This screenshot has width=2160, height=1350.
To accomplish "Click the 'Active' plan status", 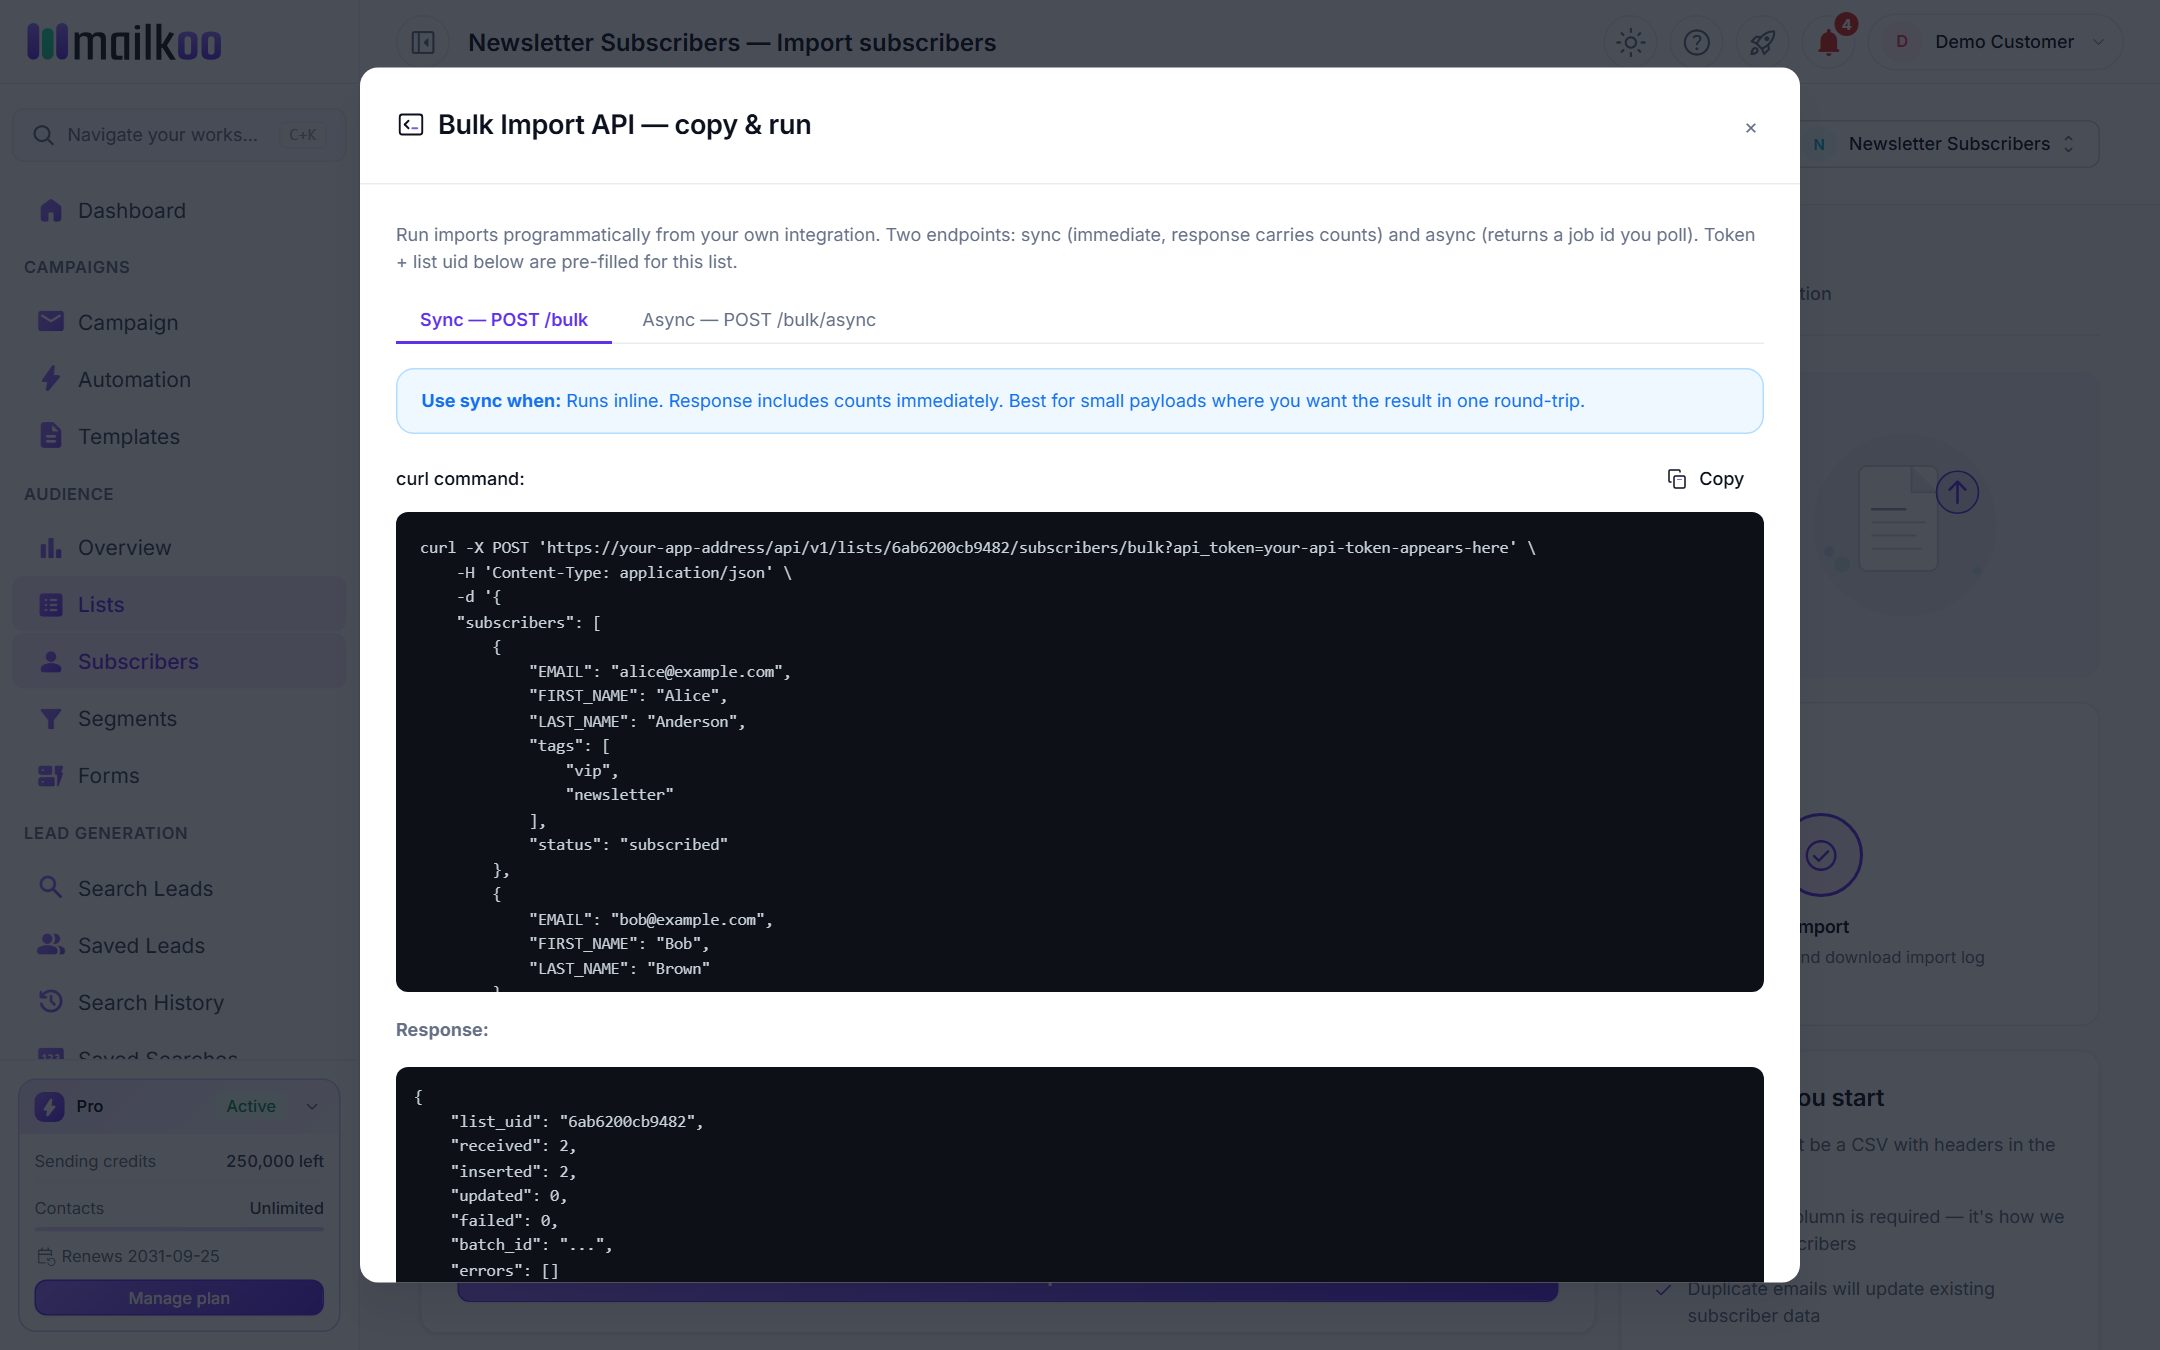I will 251,1106.
